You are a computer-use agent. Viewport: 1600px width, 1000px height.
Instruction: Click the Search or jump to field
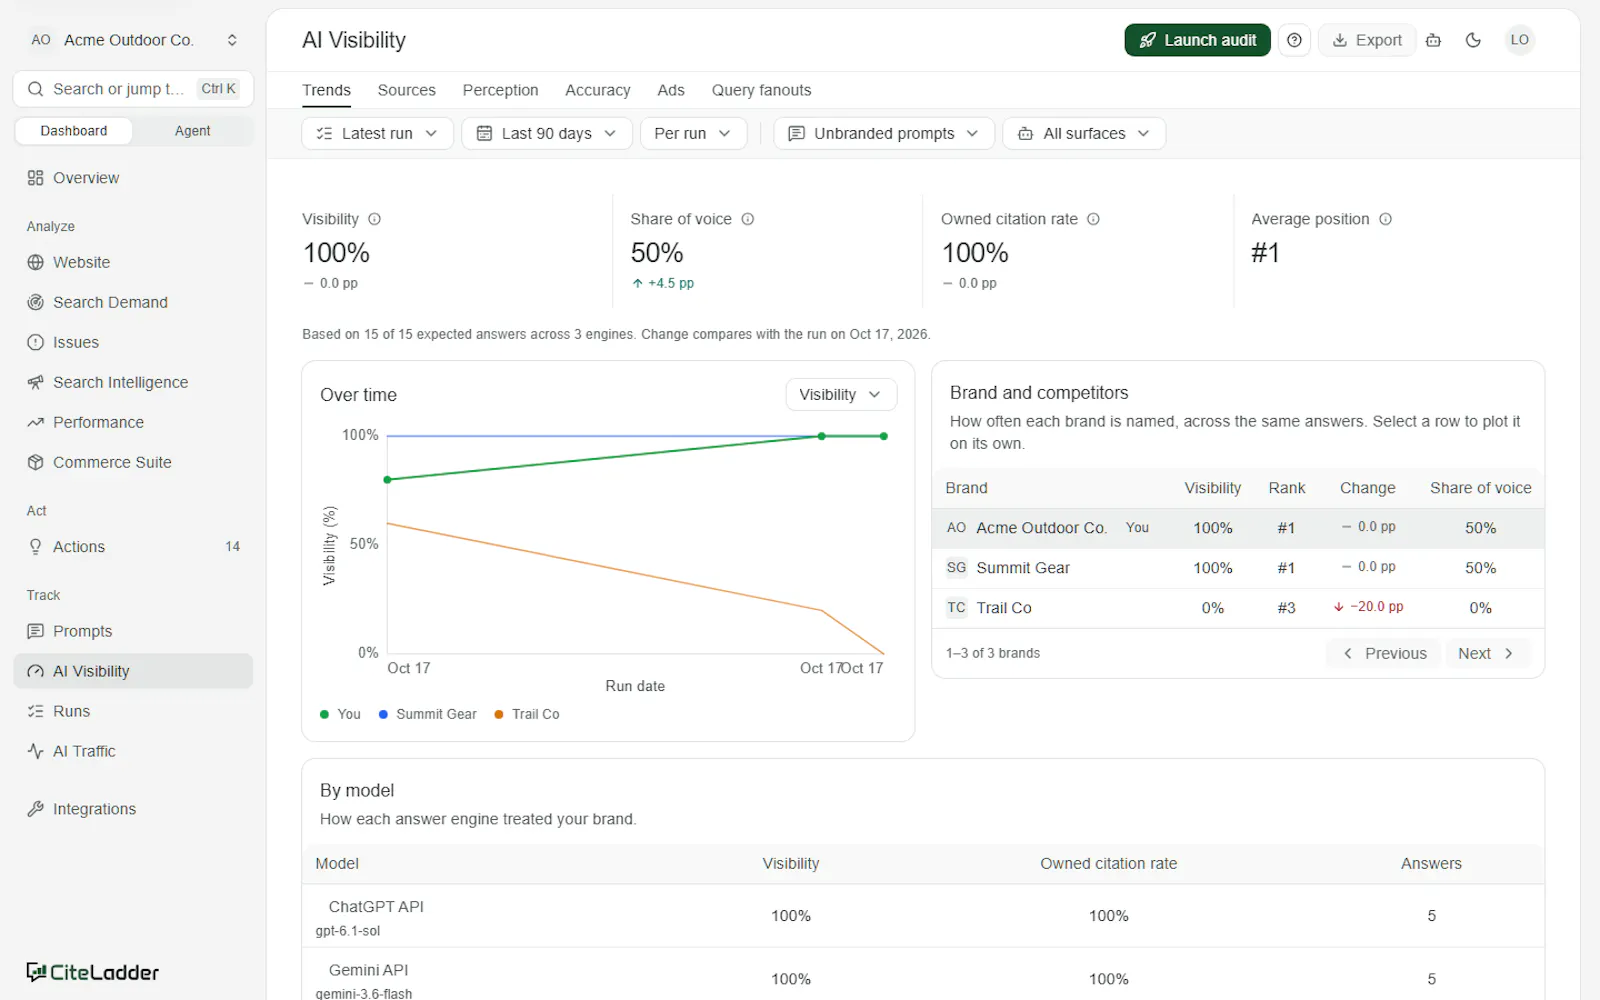(x=133, y=89)
